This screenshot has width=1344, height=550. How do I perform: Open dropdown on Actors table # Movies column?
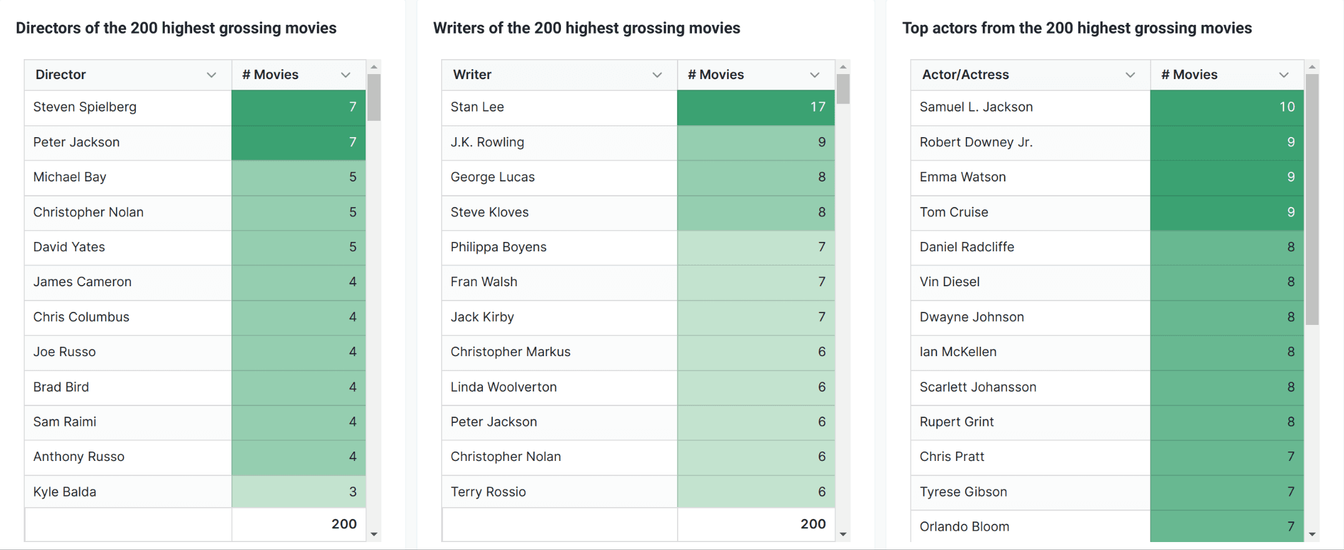1284,75
